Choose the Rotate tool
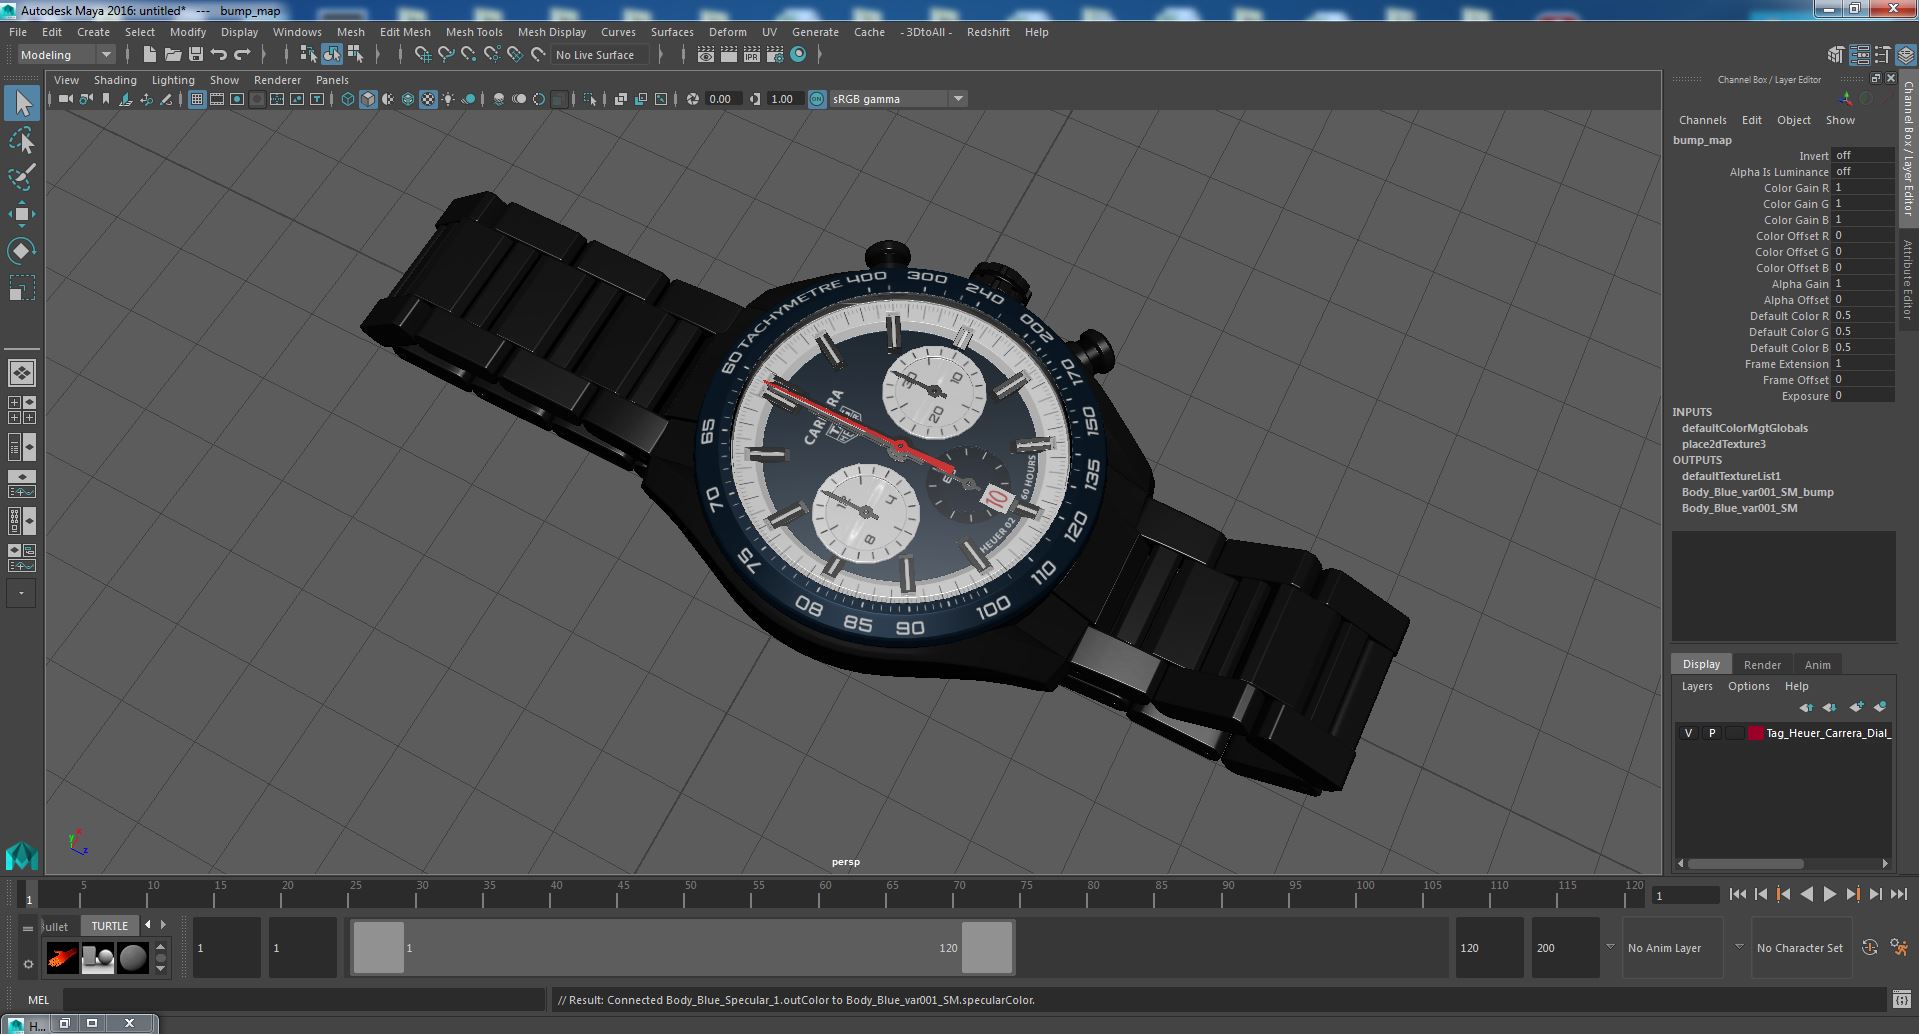 21,251
